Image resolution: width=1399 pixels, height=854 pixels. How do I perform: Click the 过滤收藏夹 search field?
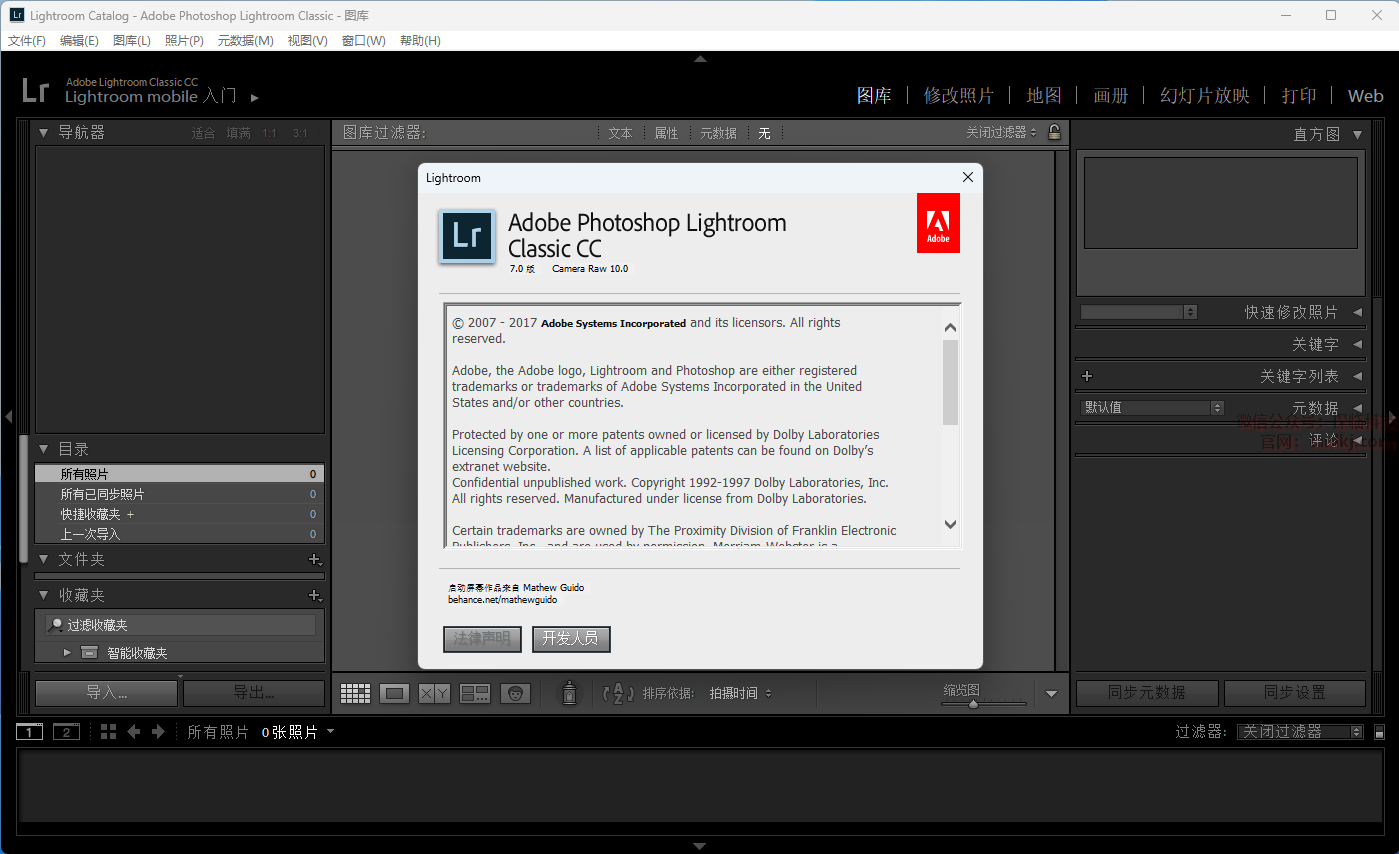(x=188, y=625)
